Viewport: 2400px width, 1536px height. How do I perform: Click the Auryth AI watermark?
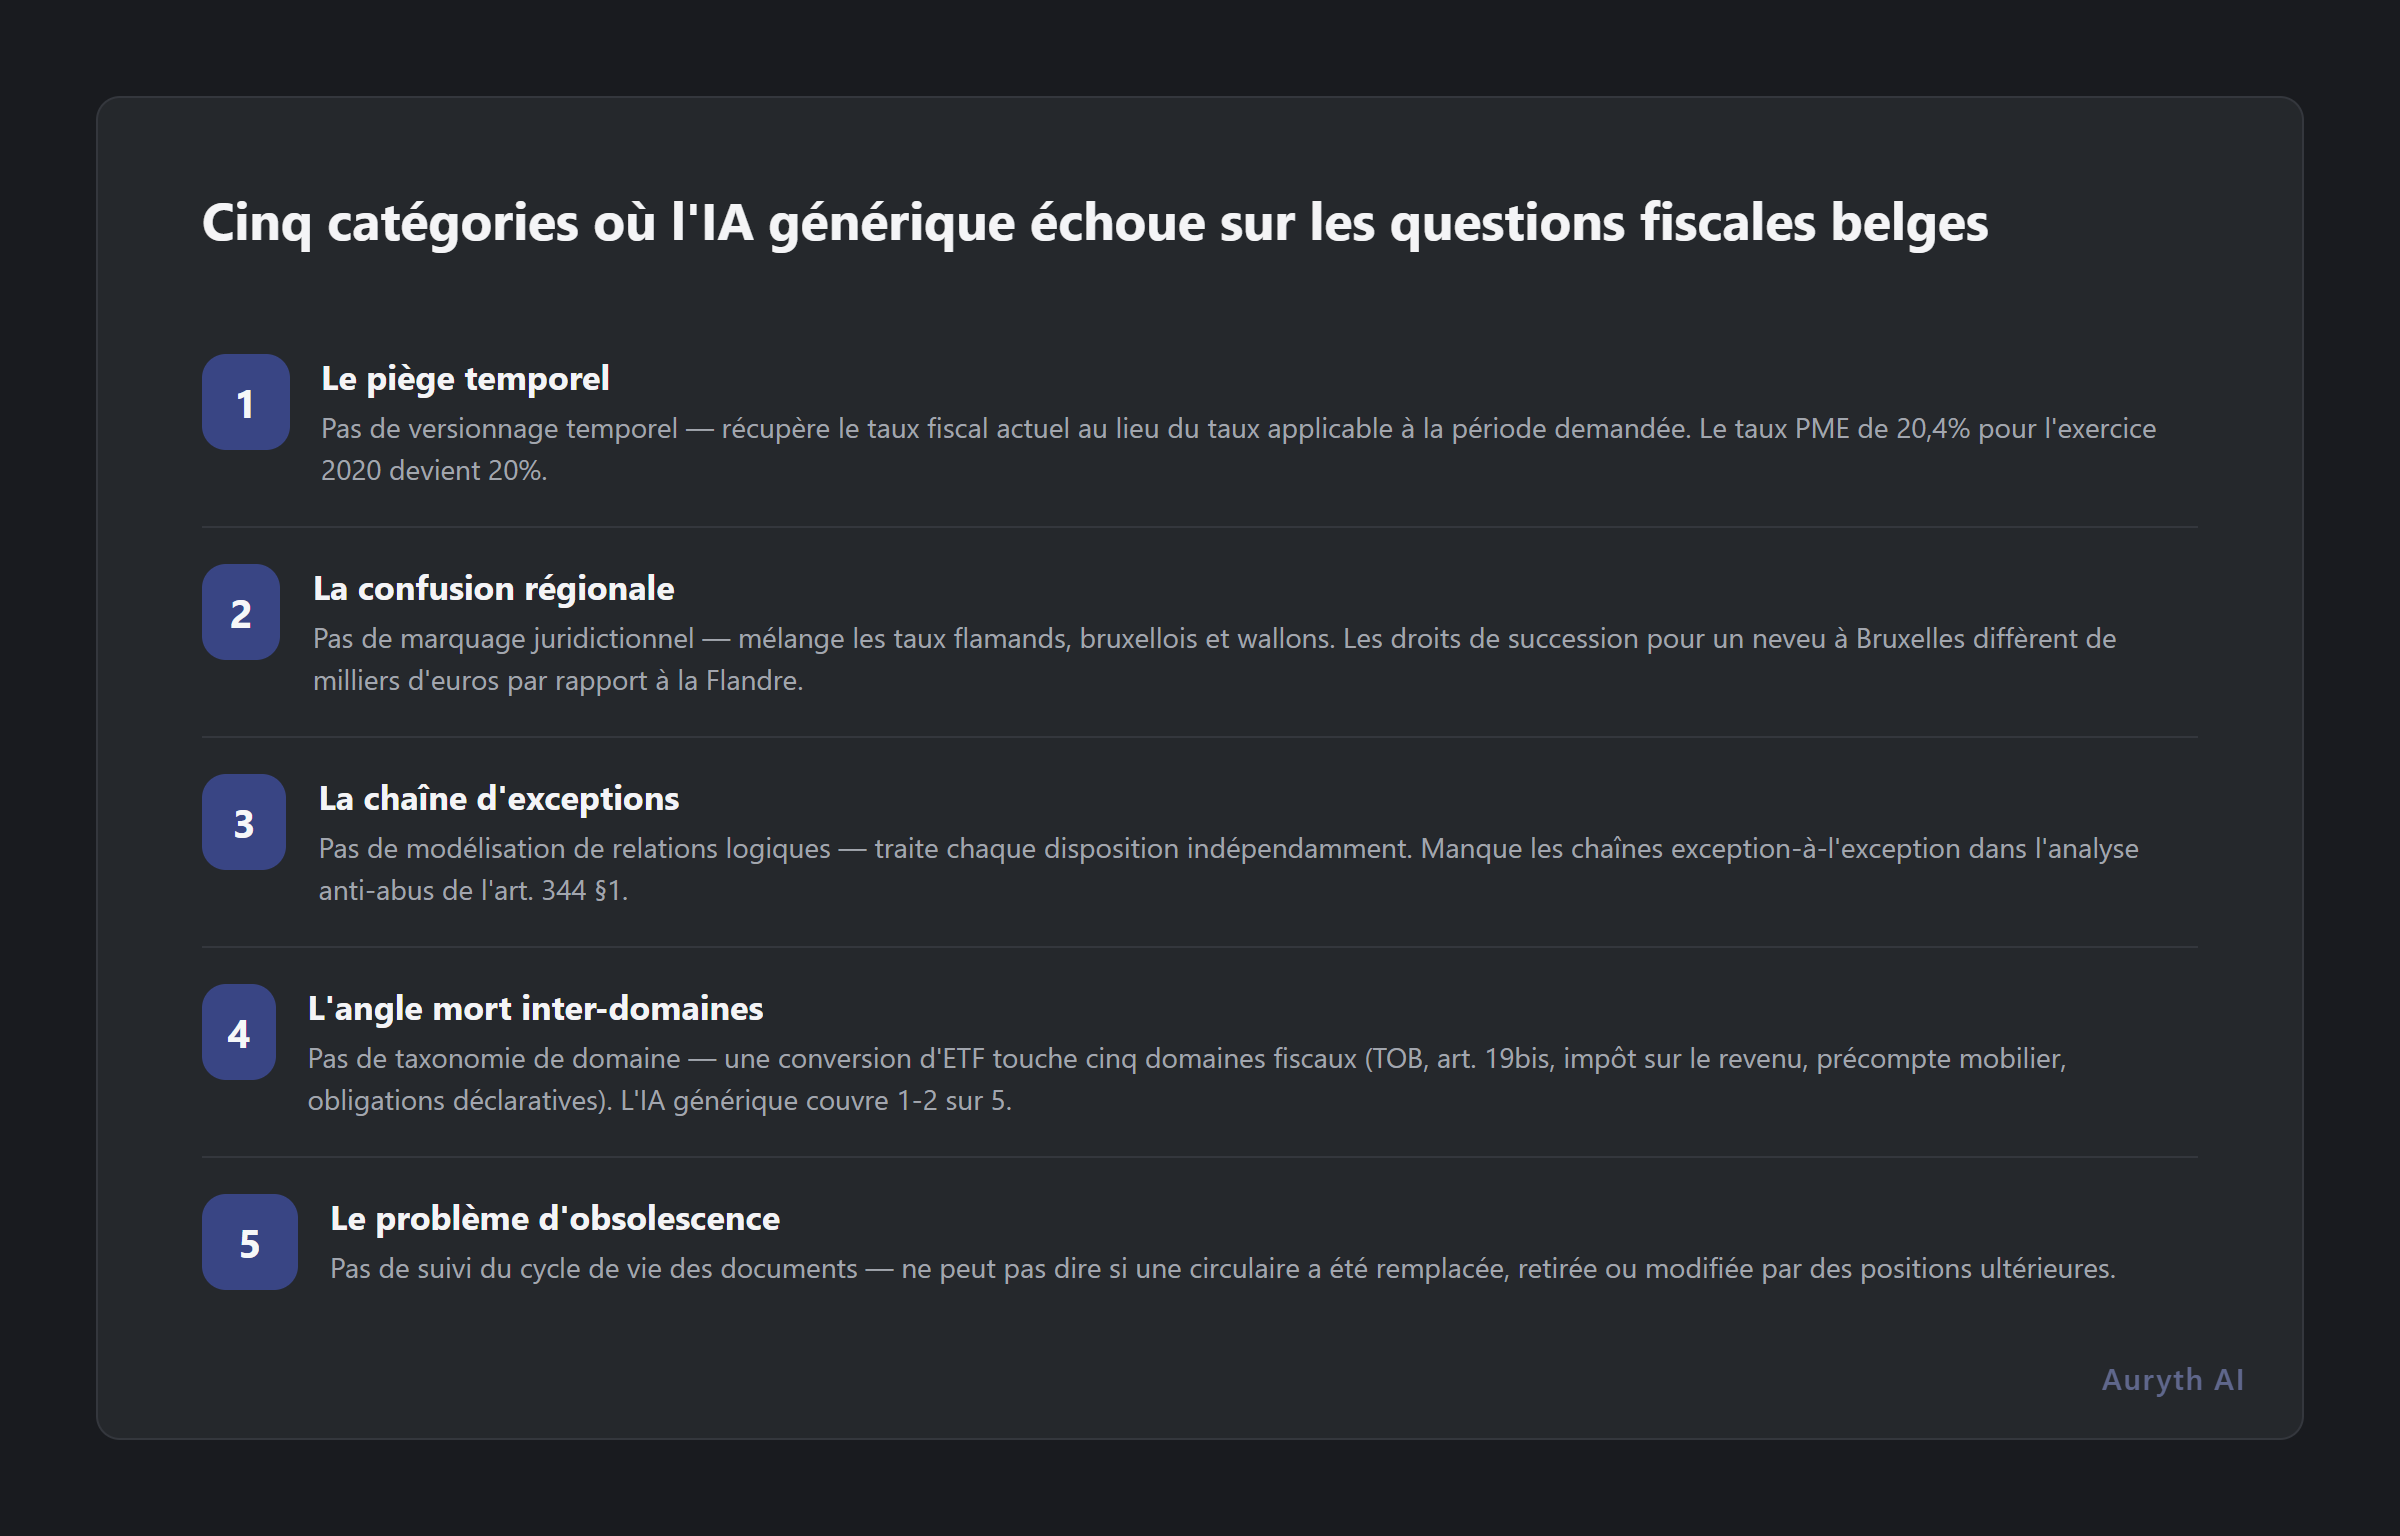coord(2172,1380)
